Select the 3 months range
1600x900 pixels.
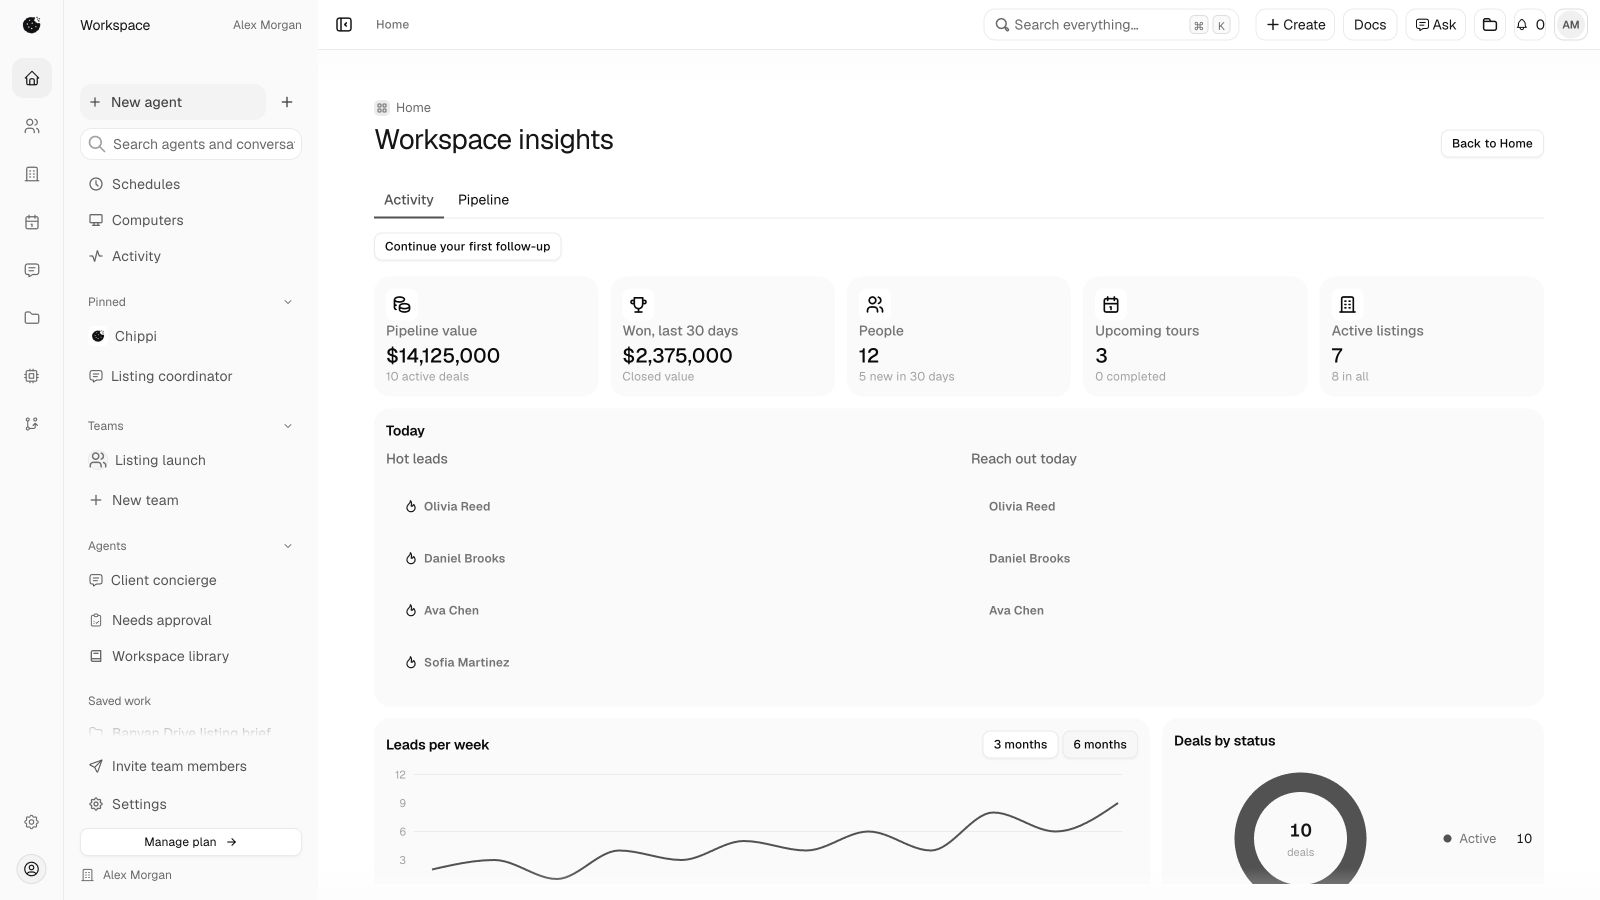click(x=1020, y=744)
